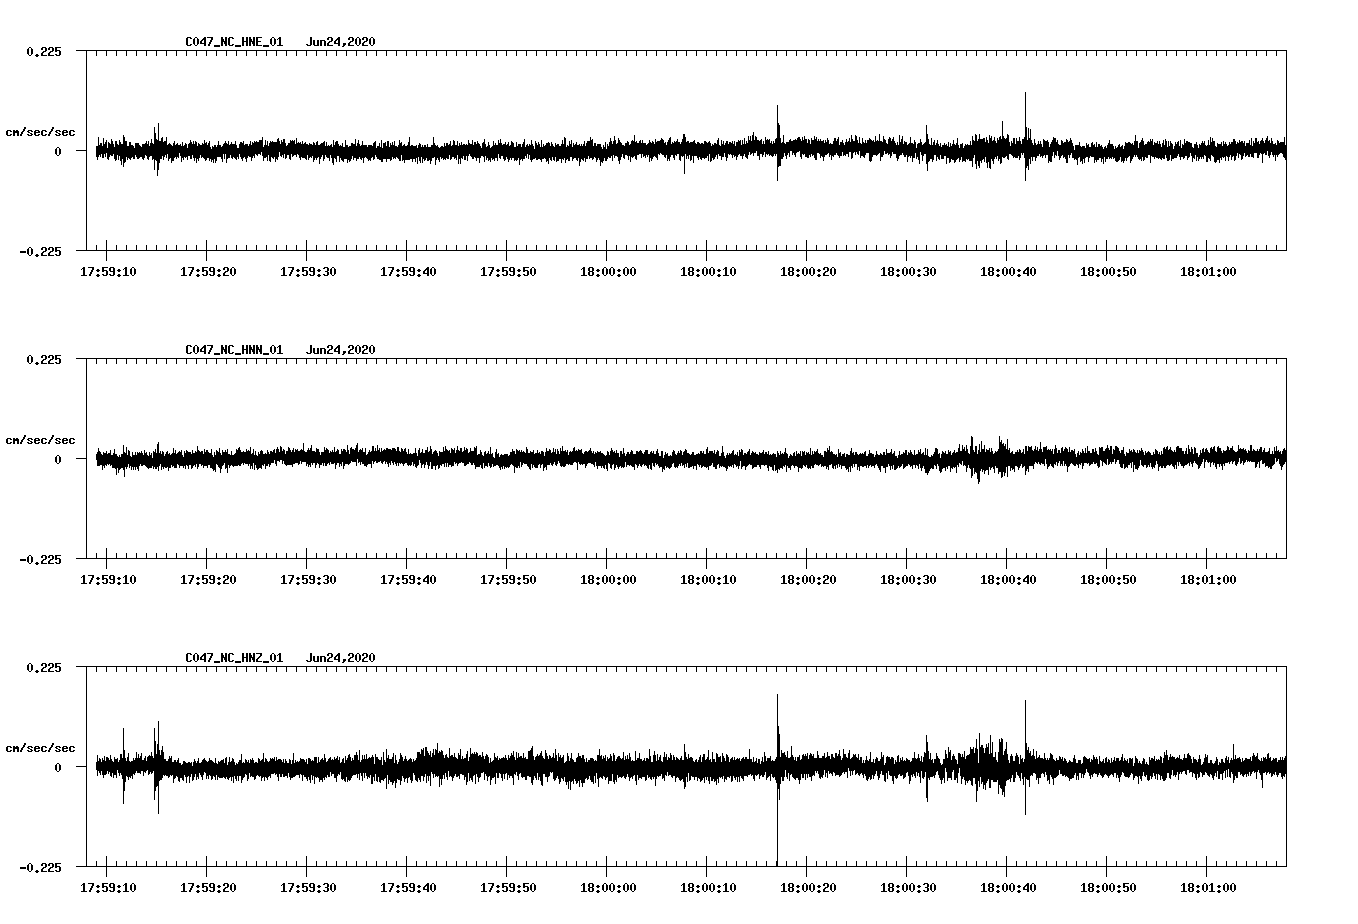Click 17:59:30 time label on HNZ plot
1358x924 pixels.
(308, 888)
